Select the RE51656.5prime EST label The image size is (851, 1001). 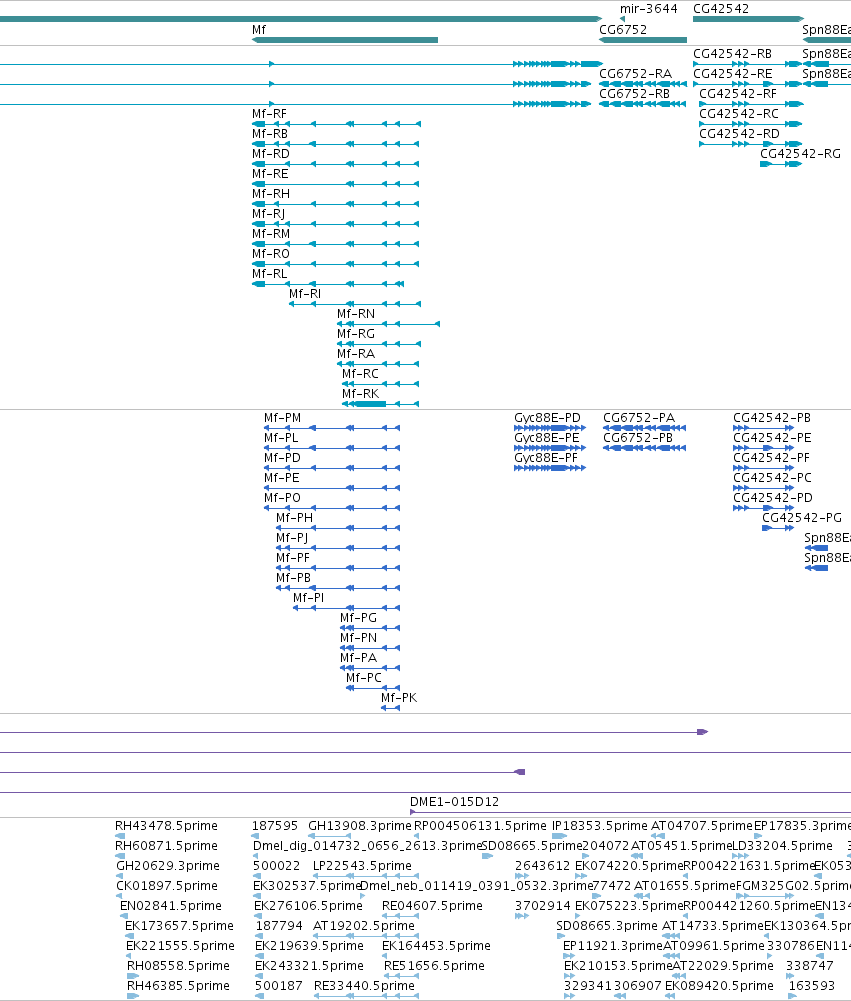434,966
